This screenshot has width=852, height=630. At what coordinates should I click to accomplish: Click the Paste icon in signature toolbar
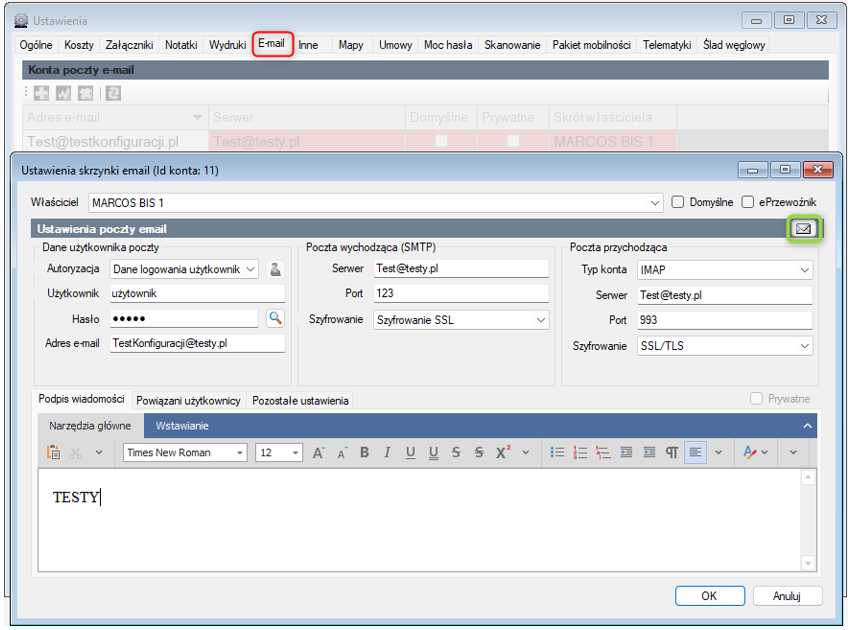[53, 452]
